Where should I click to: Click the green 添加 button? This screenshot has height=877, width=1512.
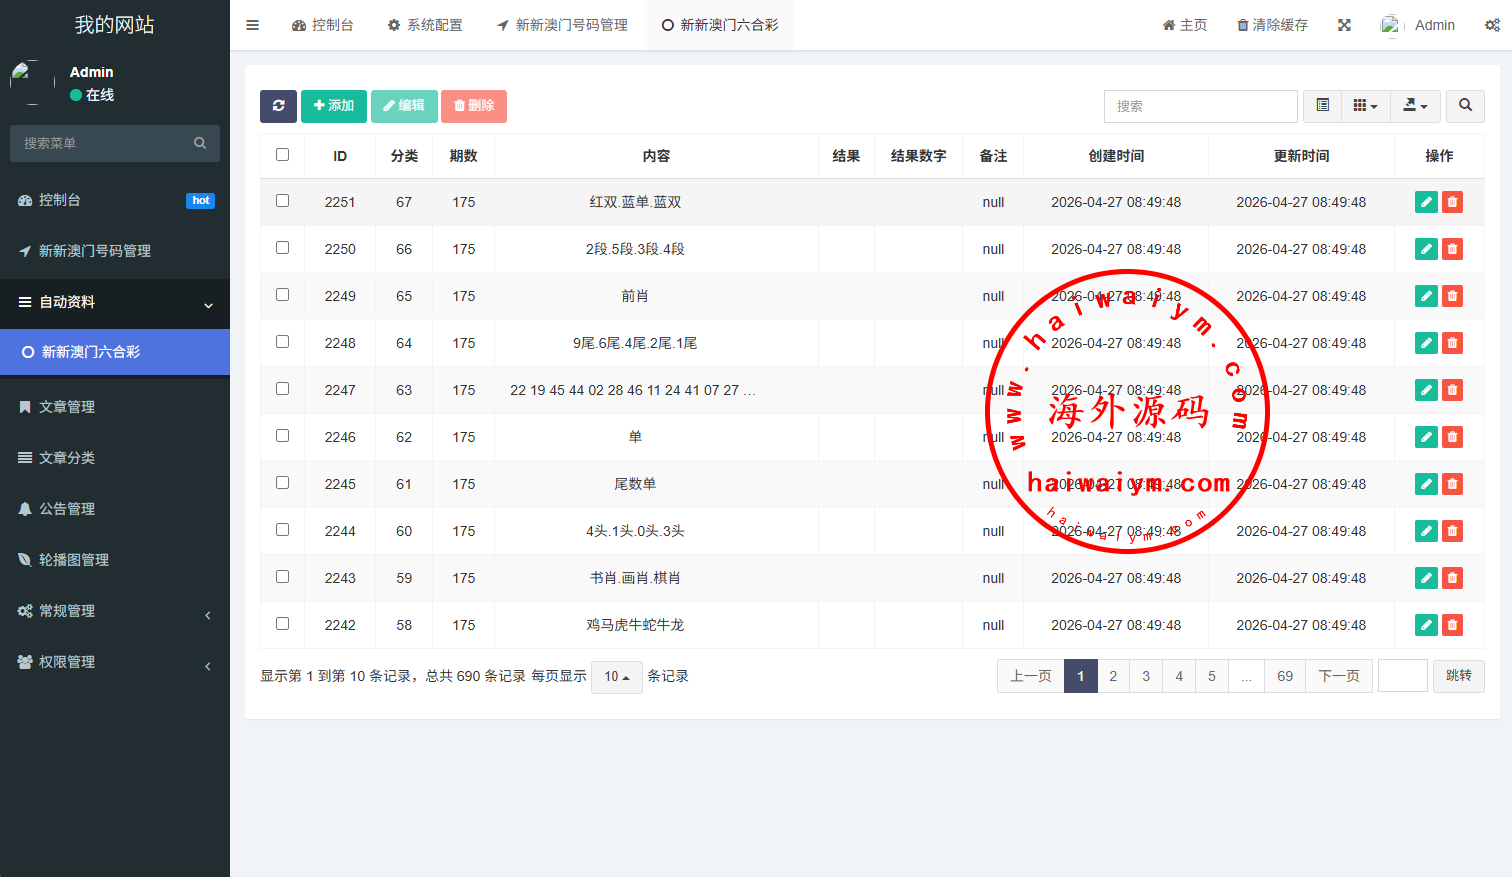(333, 106)
